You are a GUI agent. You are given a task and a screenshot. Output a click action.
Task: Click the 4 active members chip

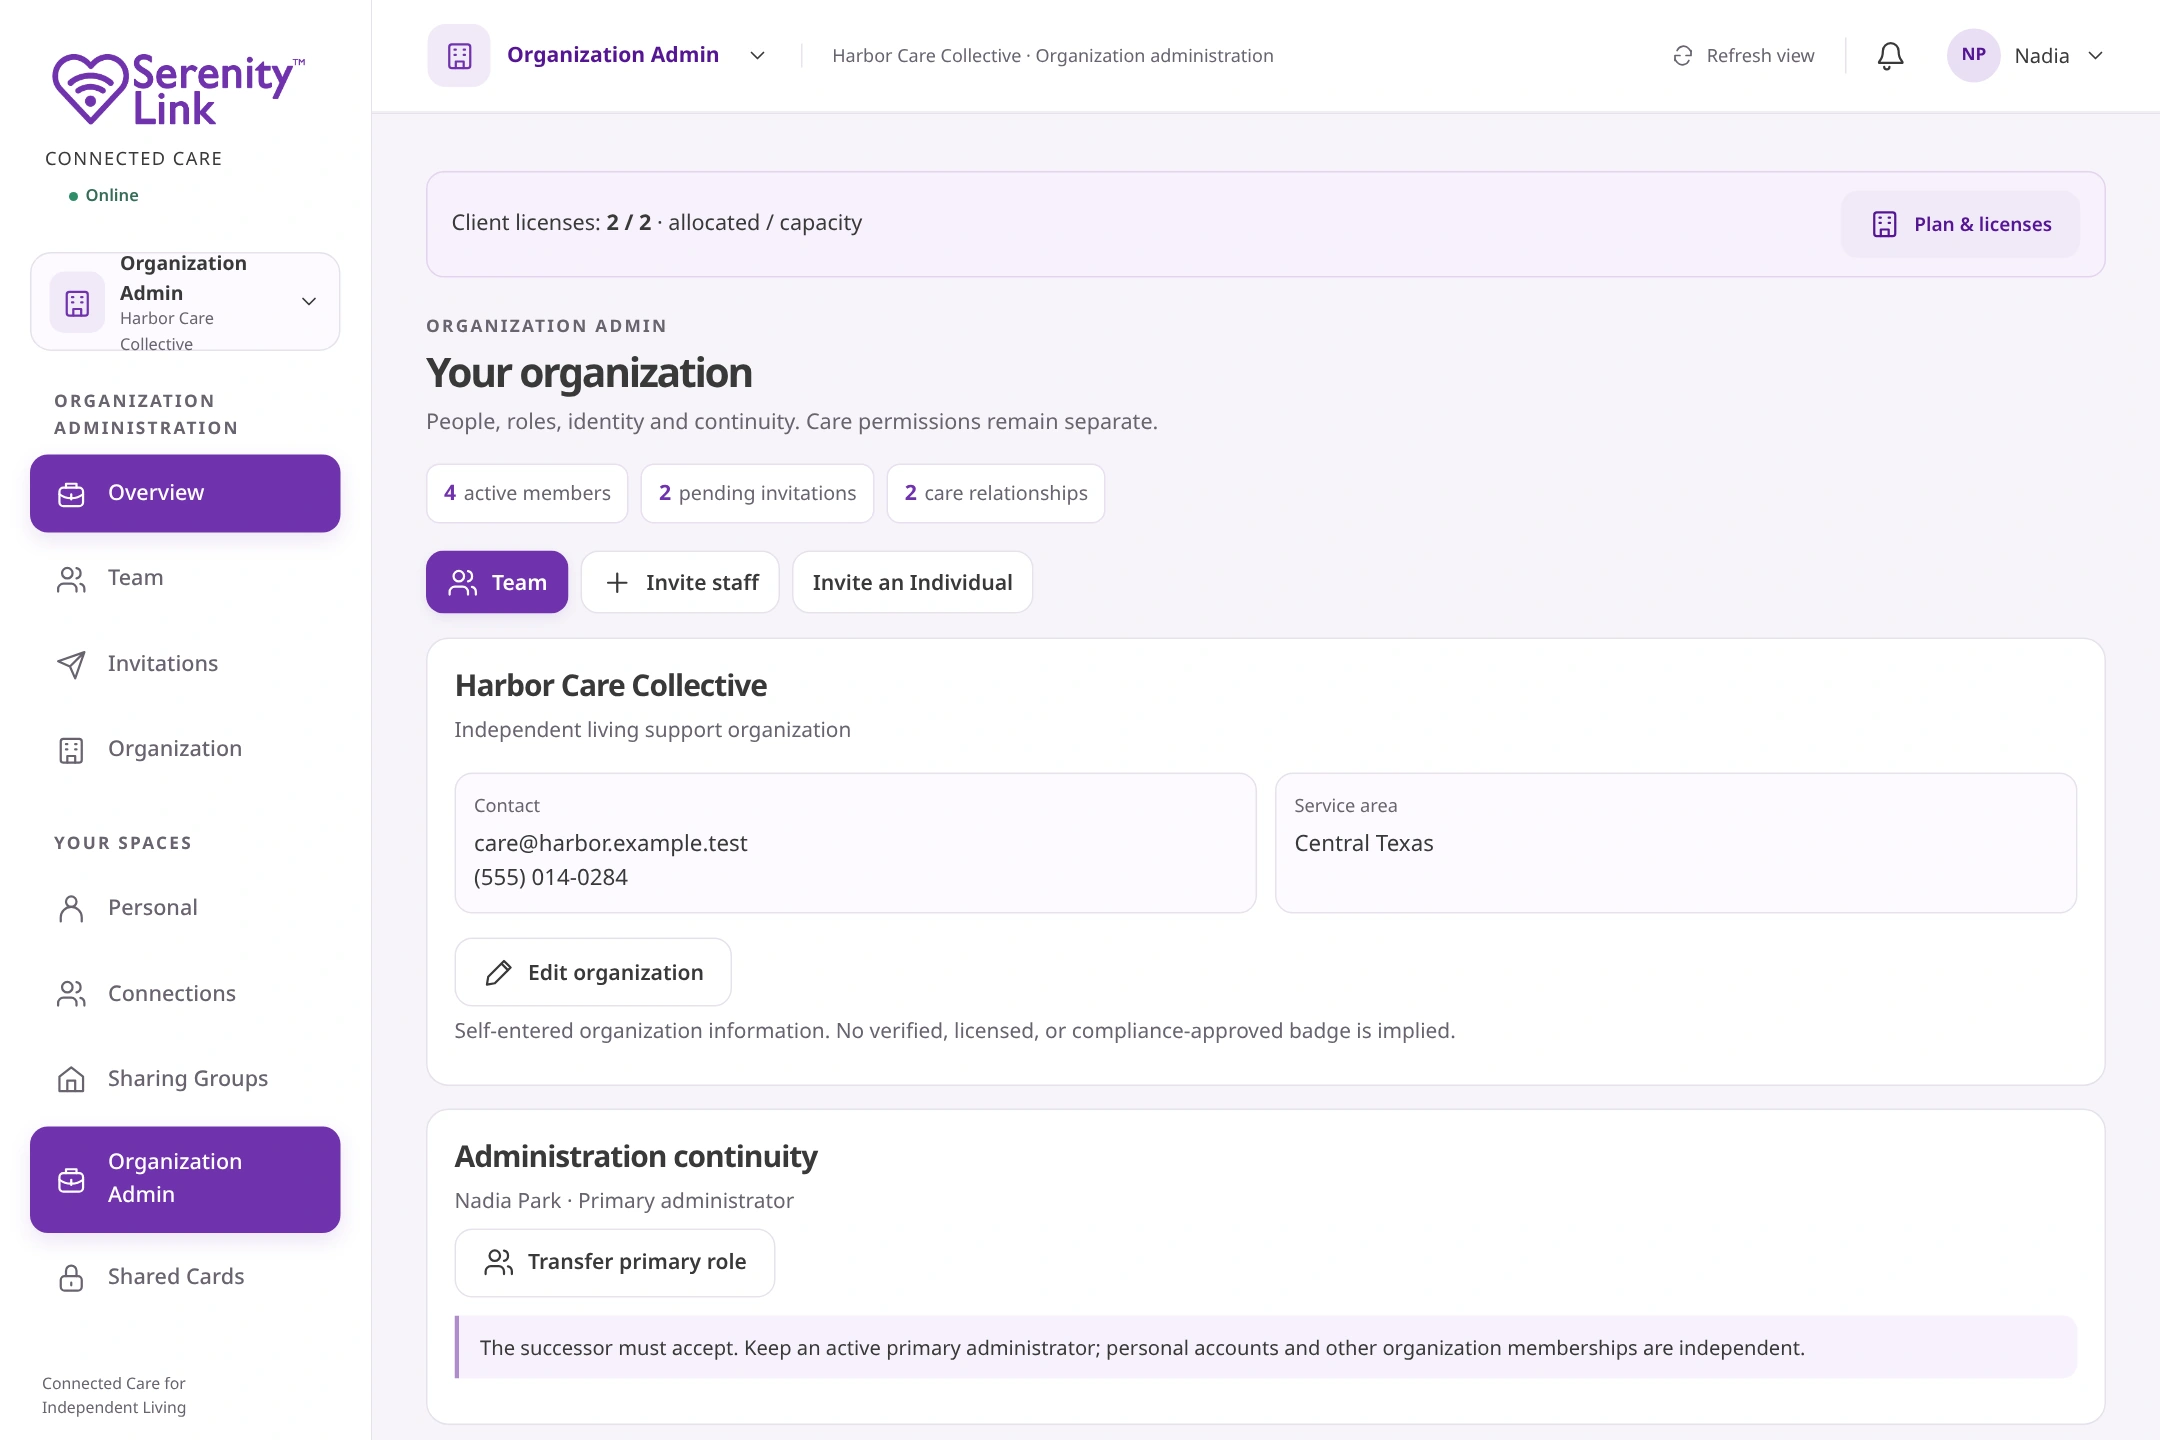click(x=527, y=494)
